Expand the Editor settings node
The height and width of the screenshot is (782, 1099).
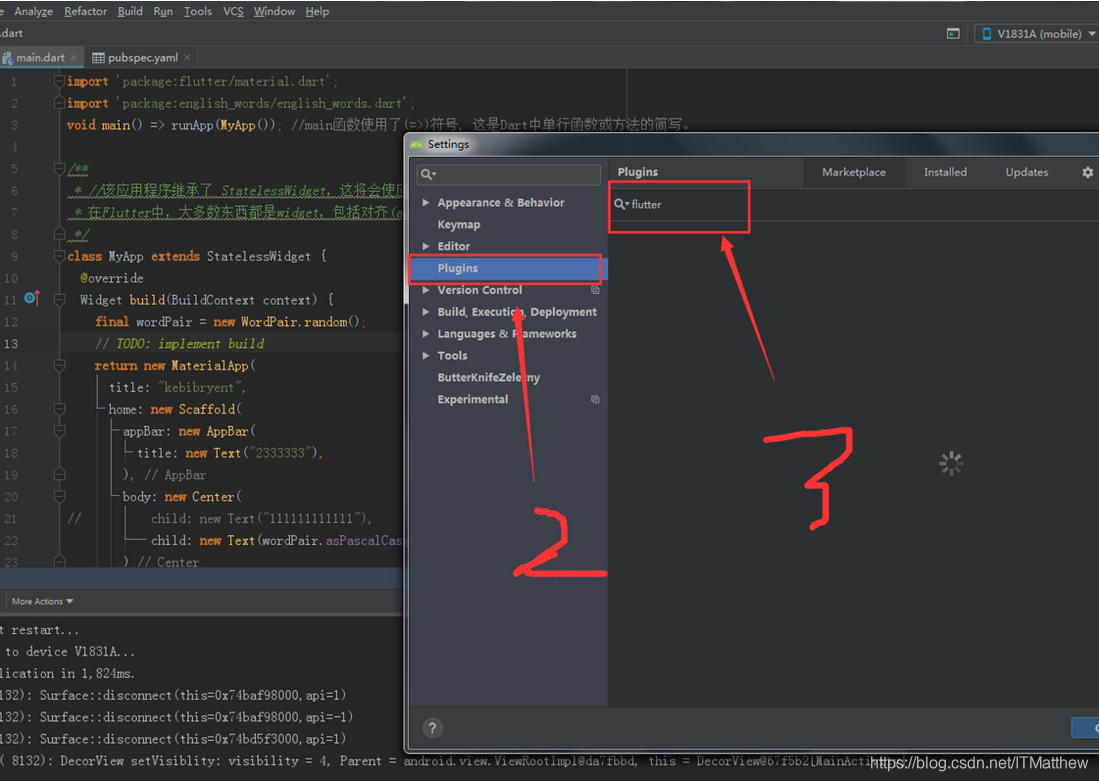(x=425, y=246)
